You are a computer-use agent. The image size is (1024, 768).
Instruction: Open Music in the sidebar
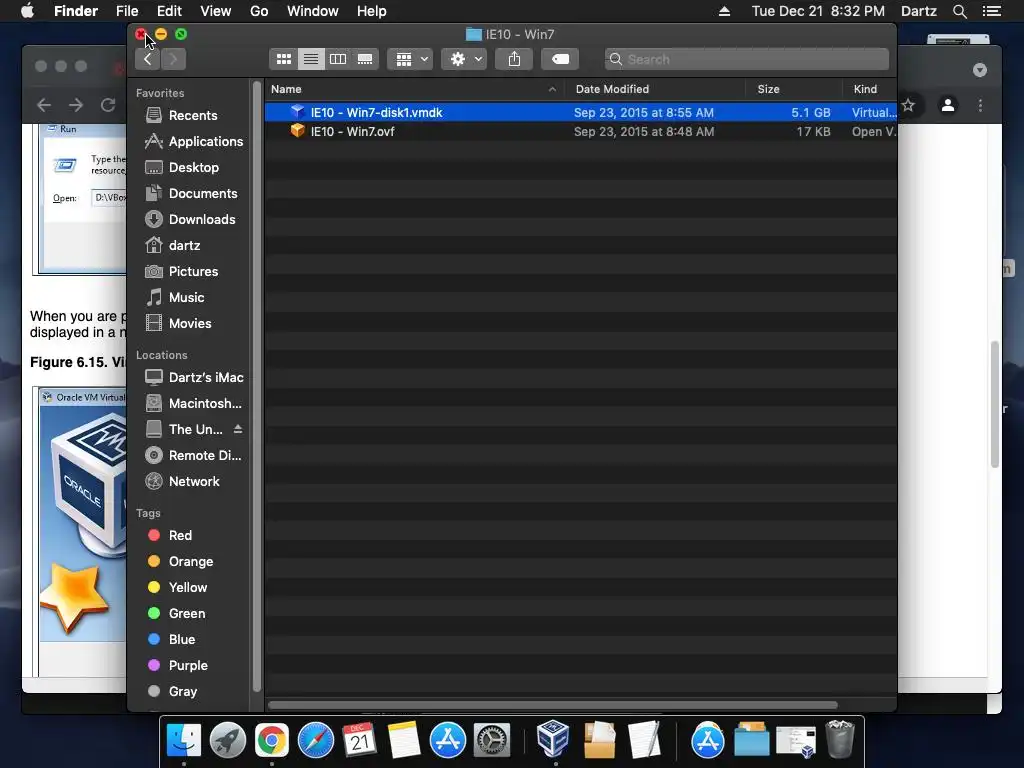click(x=175, y=298)
